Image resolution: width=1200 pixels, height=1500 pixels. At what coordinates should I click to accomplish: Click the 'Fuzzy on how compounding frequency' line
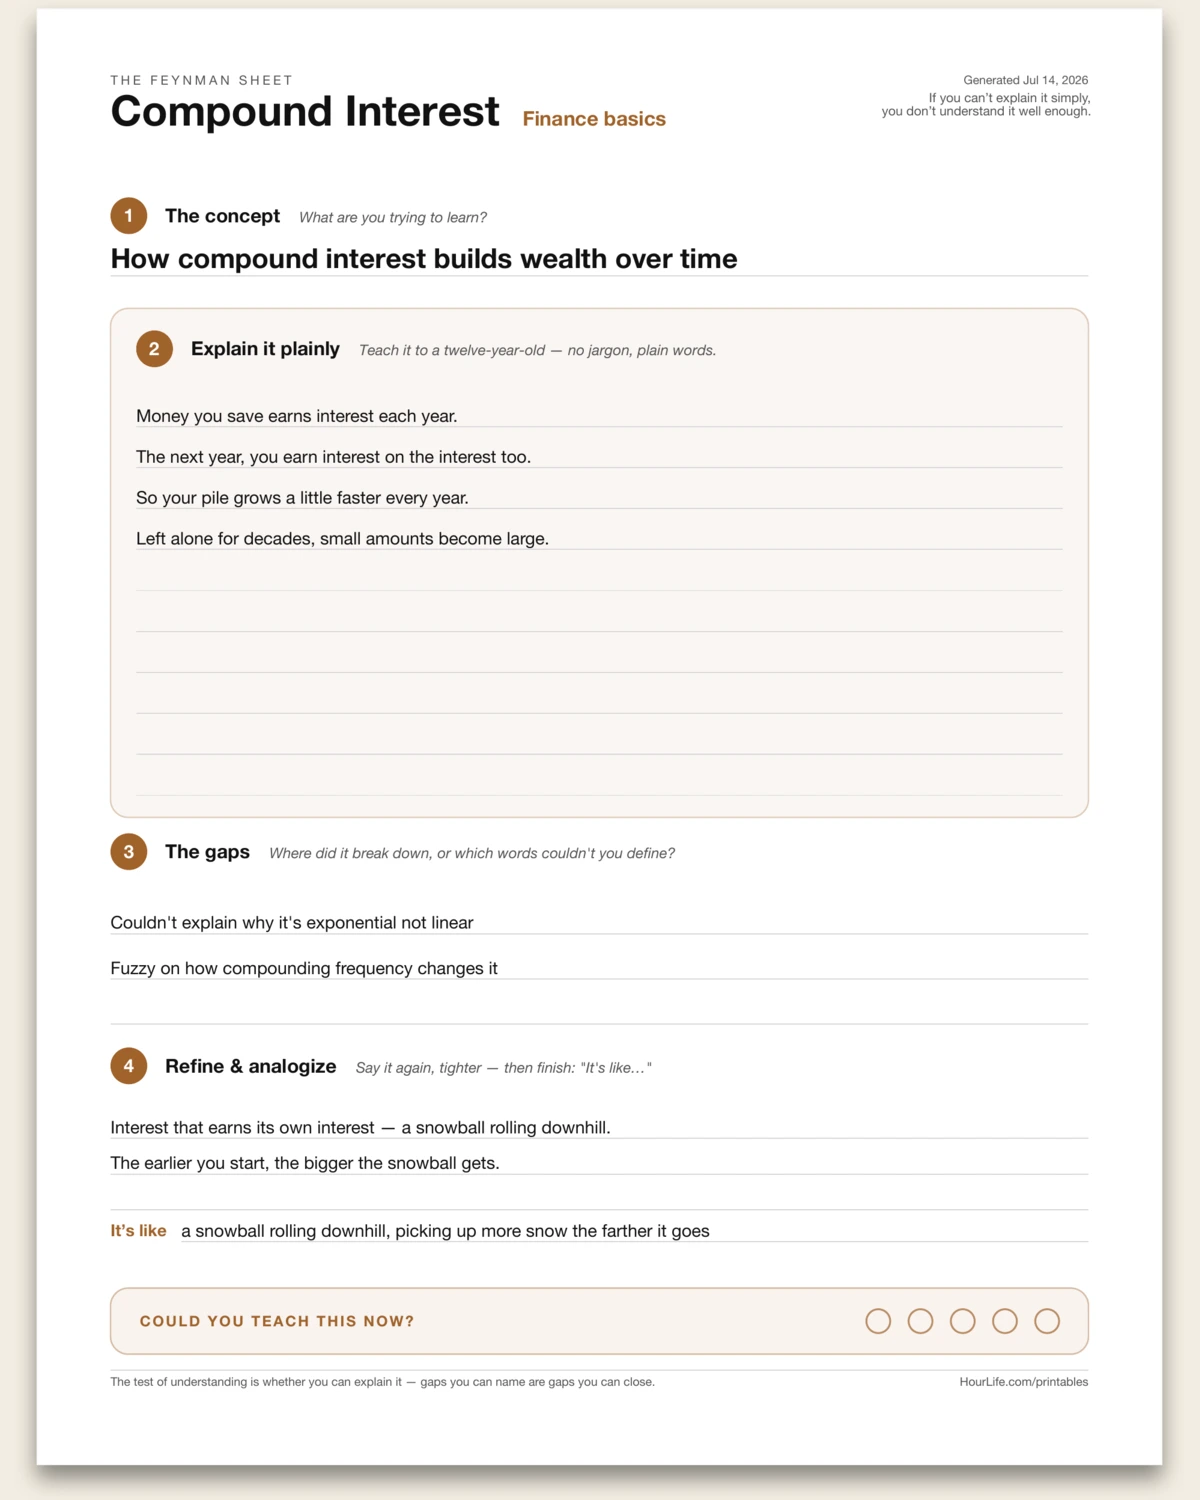point(599,968)
